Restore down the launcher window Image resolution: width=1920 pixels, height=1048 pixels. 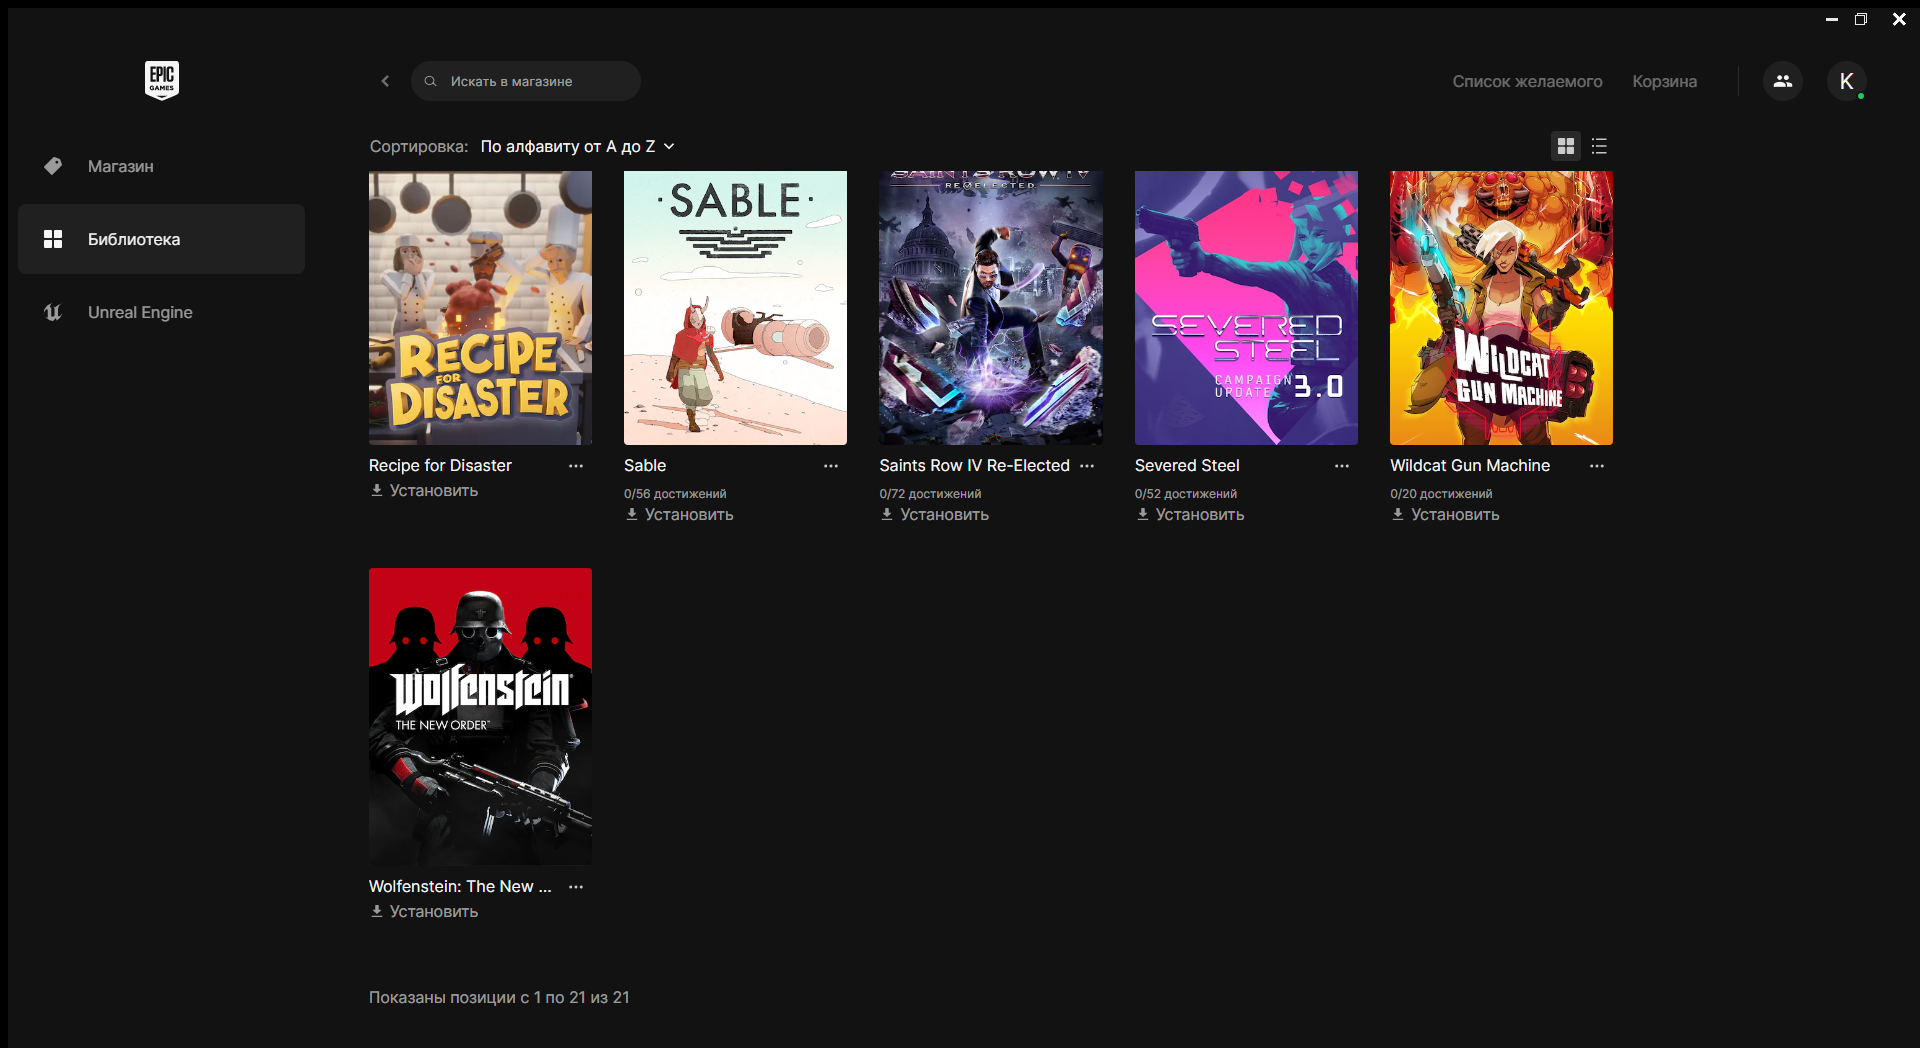tap(1861, 19)
